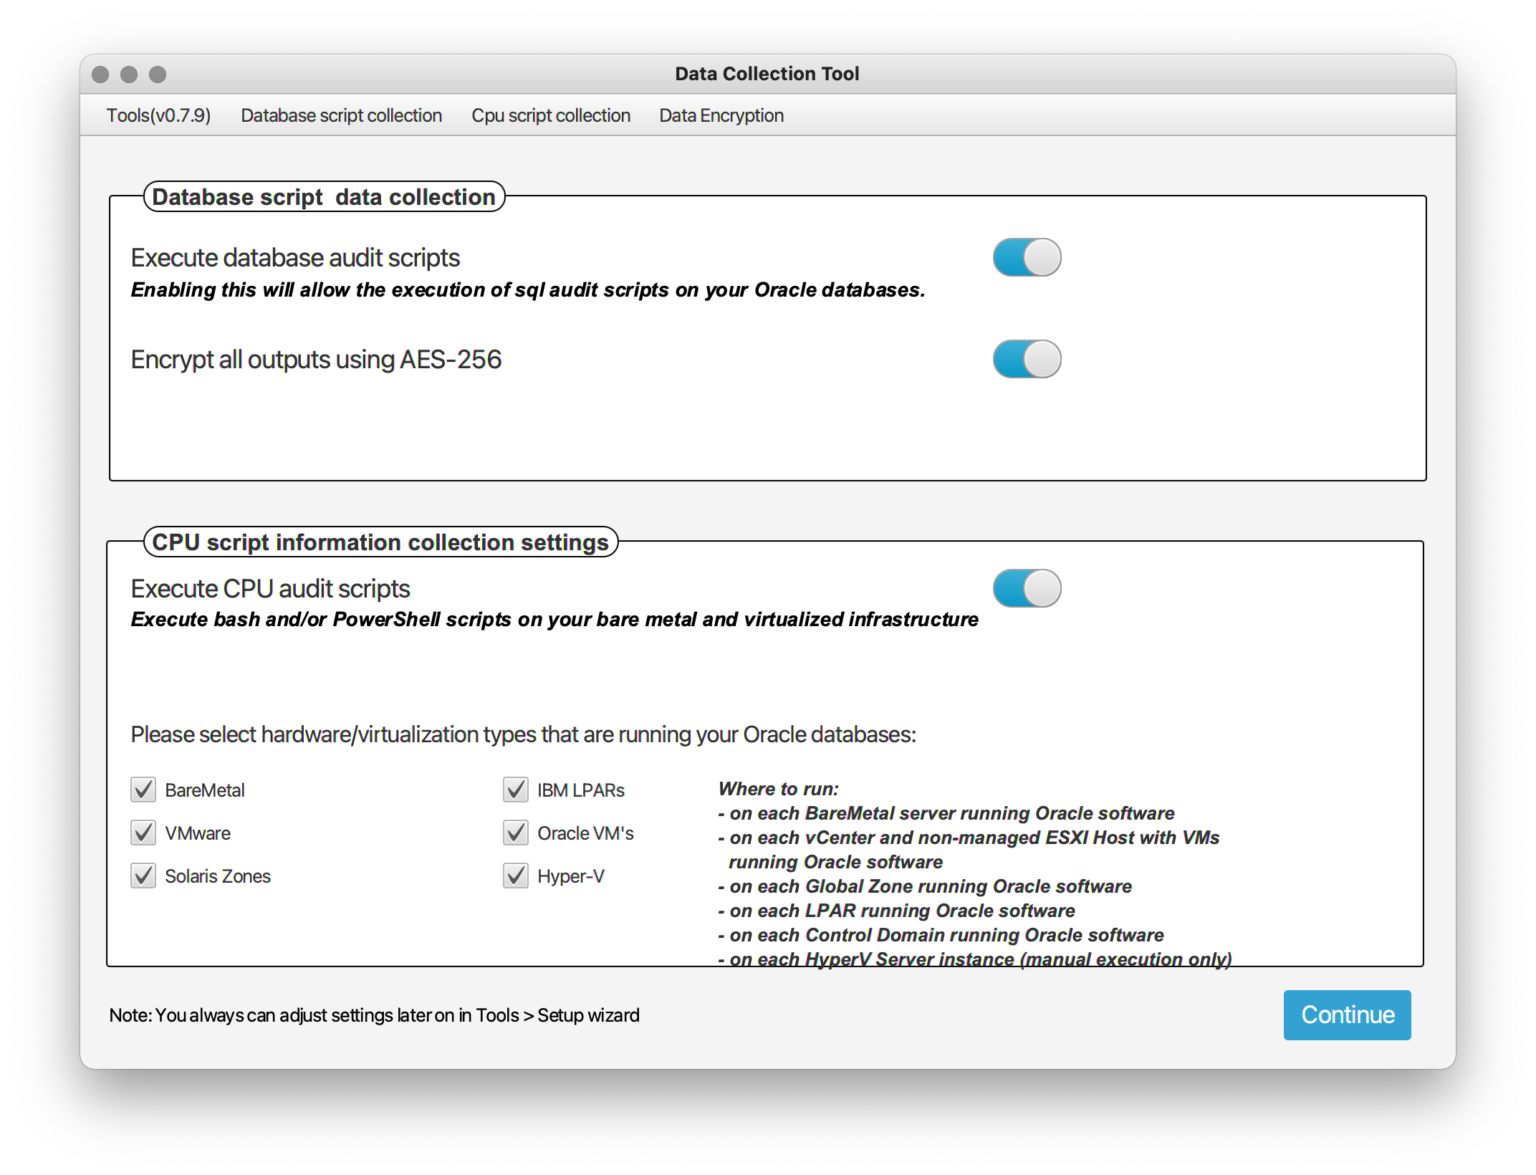1536x1175 pixels.
Task: Click the Database script data collection section header
Action: [324, 197]
